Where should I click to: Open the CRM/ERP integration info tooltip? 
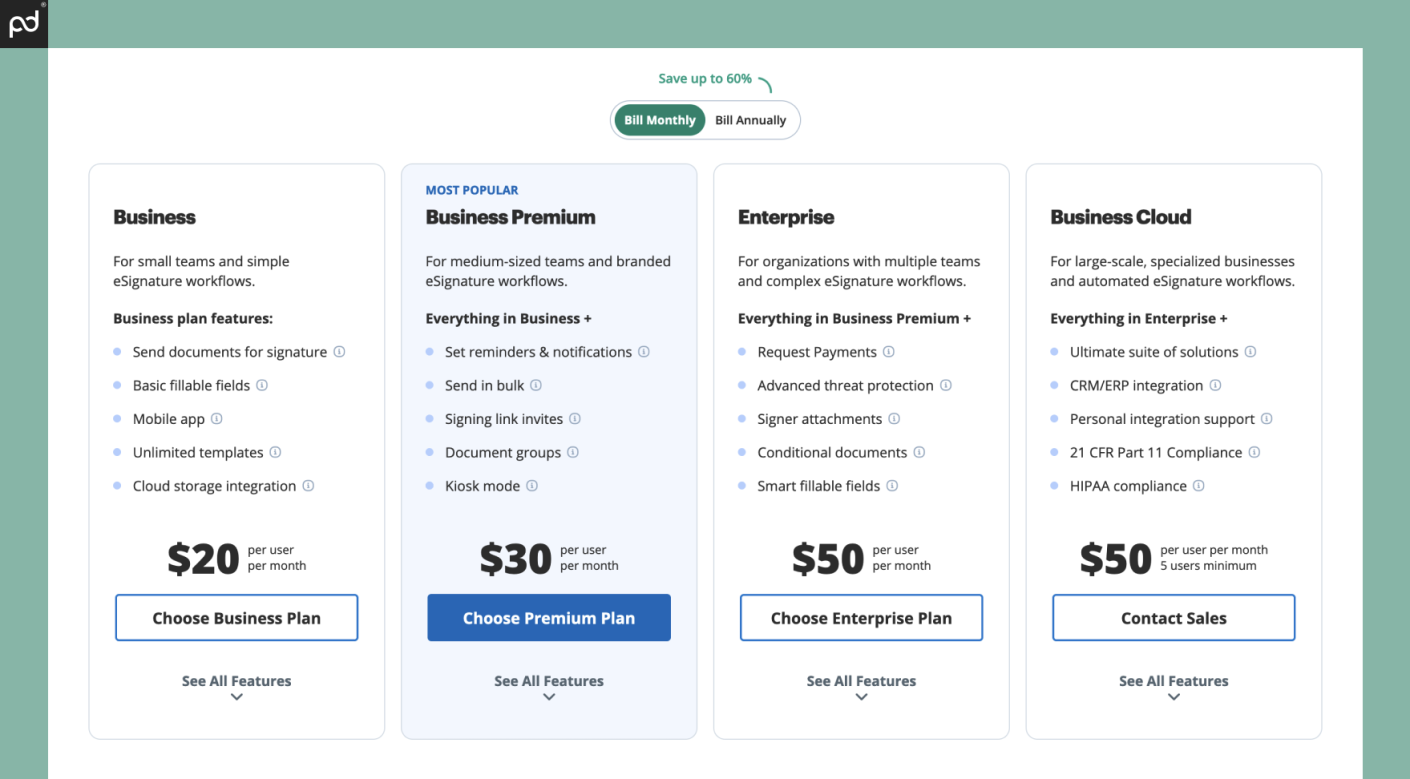click(1214, 385)
